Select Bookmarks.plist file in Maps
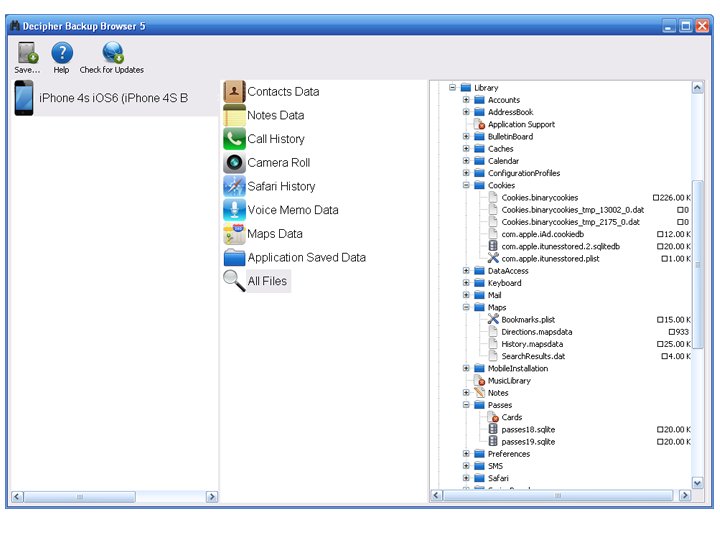The height and width of the screenshot is (536, 720). [x=527, y=320]
